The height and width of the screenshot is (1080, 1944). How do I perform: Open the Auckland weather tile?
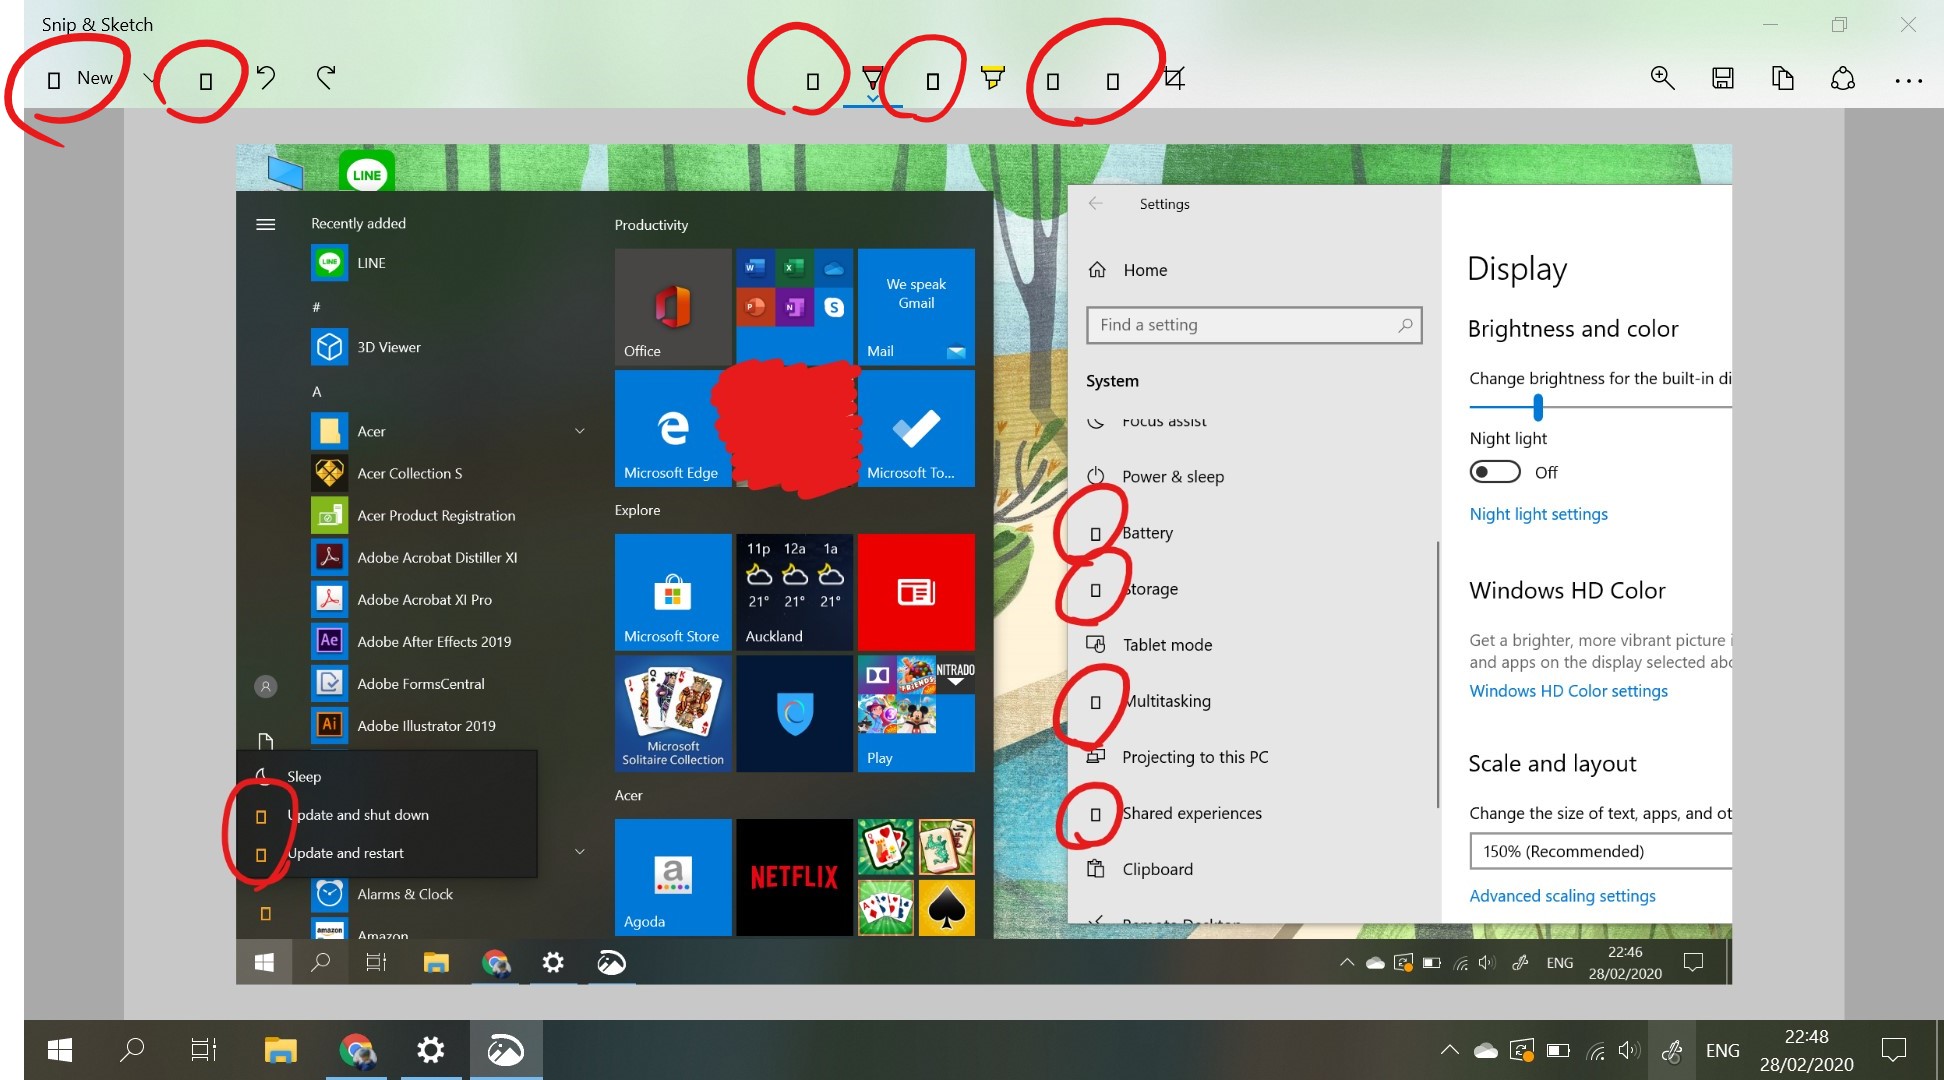point(794,592)
